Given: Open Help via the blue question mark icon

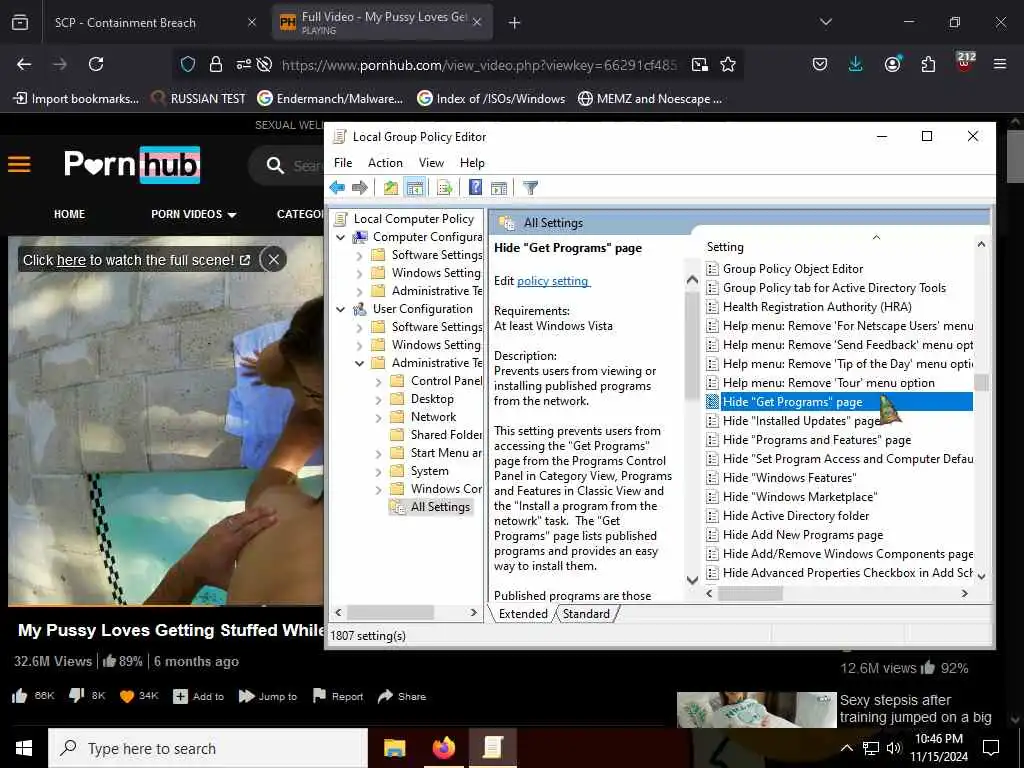Looking at the screenshot, I should point(475,188).
